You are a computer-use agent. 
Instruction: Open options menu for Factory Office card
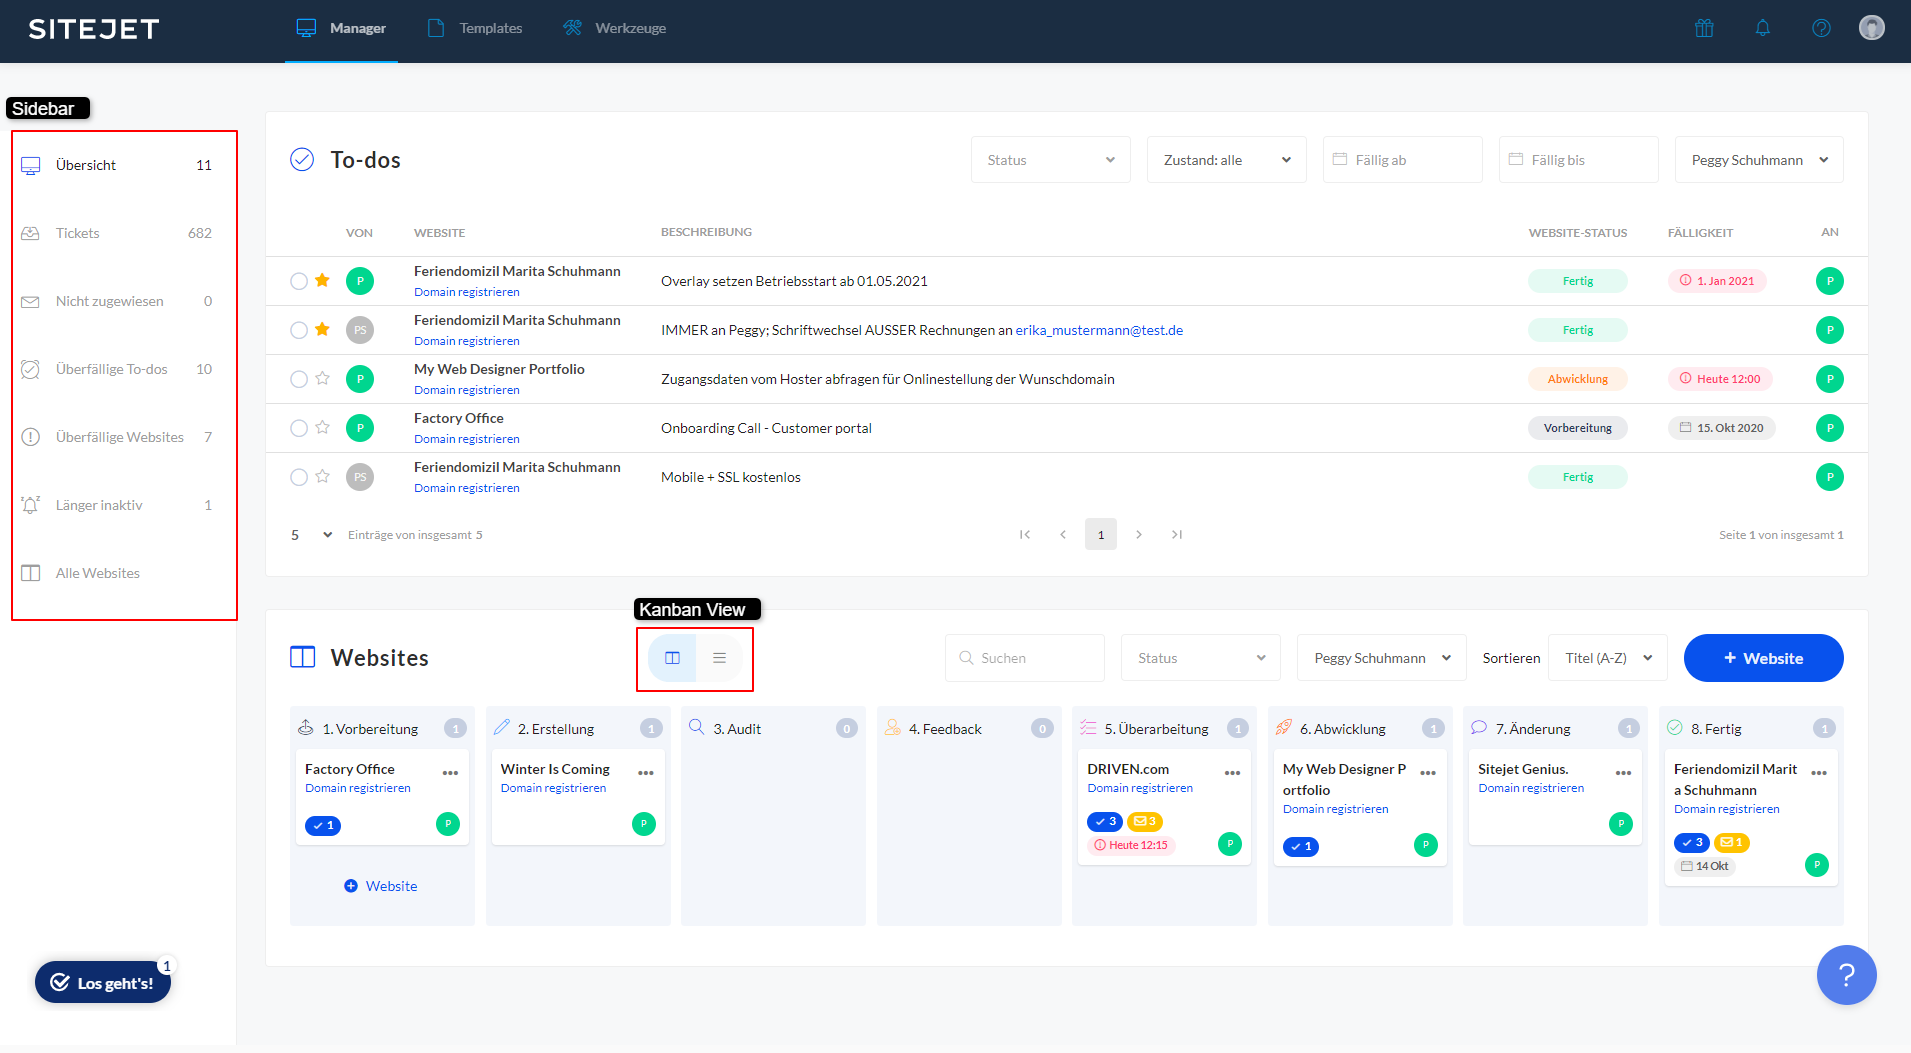click(x=451, y=772)
